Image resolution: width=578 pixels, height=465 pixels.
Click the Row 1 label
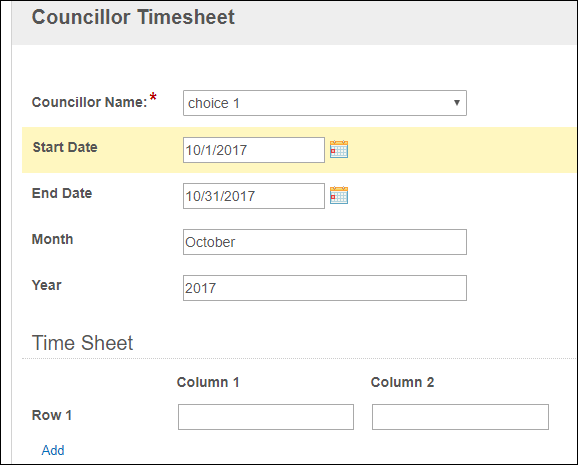(52, 415)
